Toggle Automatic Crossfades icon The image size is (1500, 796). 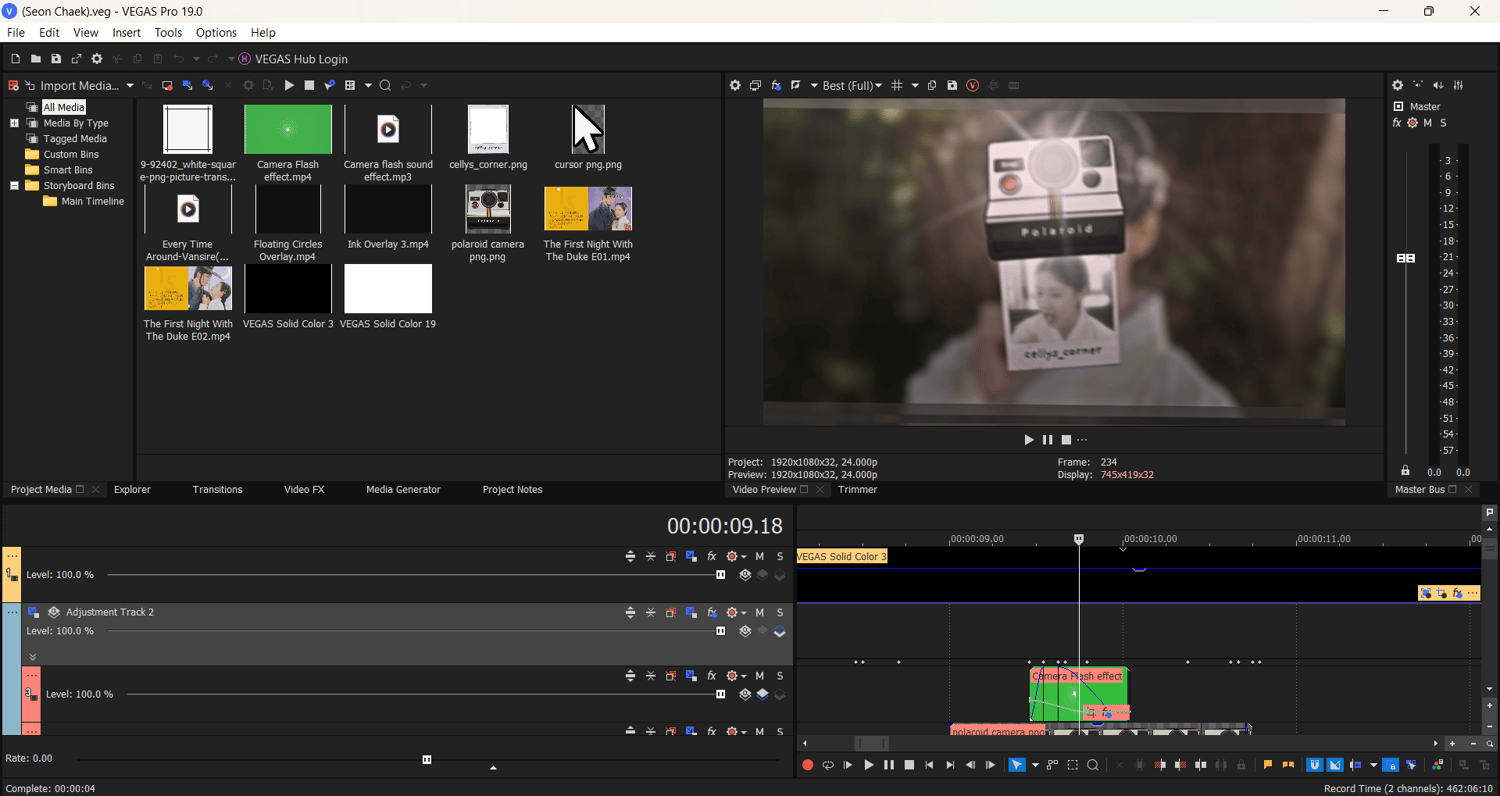tap(1335, 765)
